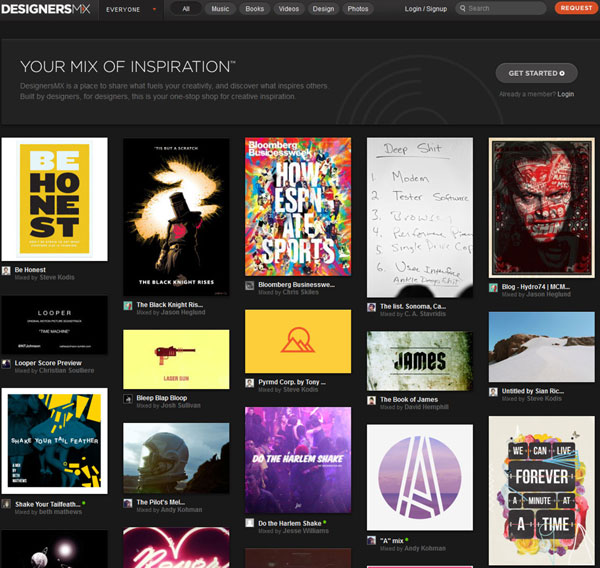The width and height of the screenshot is (600, 568).
Task: Open the Pyrmd Corp mountain logo thumbnail
Action: tap(298, 341)
